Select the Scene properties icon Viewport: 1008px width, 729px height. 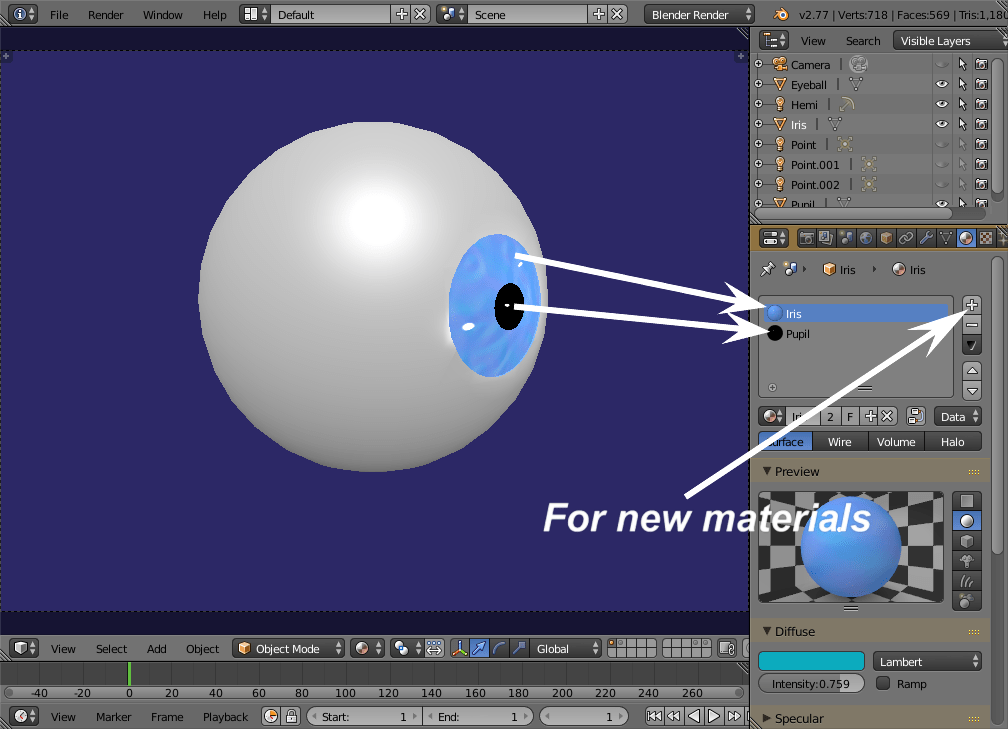(x=845, y=237)
